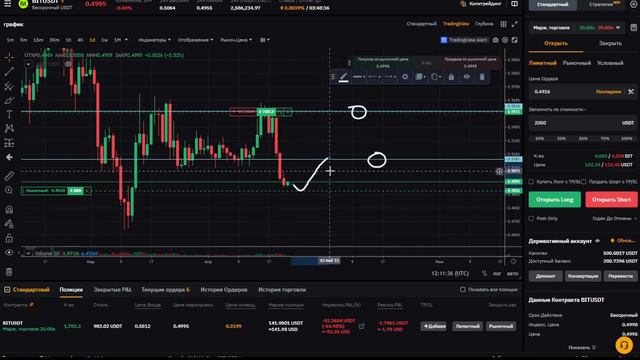Open the Отображение dropdown

click(x=196, y=40)
